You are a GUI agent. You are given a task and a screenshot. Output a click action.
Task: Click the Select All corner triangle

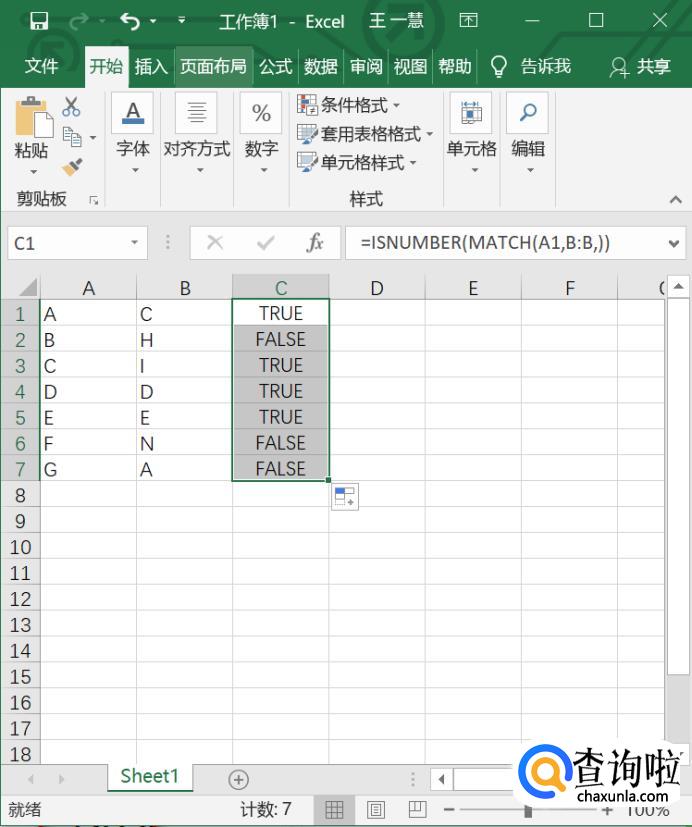point(27,288)
